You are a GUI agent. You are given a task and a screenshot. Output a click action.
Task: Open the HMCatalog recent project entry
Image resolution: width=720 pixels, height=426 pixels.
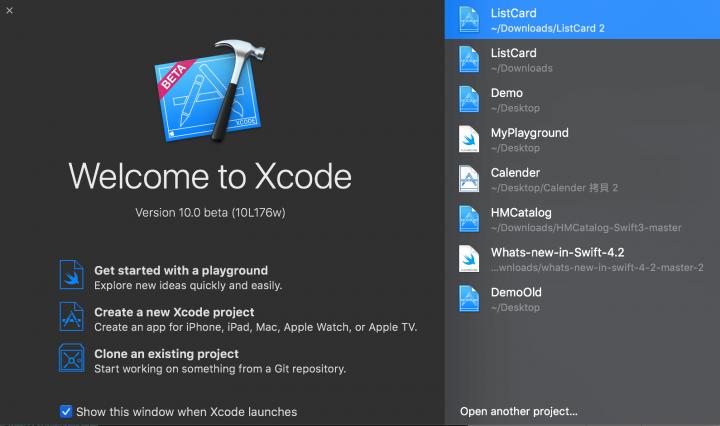pos(580,220)
